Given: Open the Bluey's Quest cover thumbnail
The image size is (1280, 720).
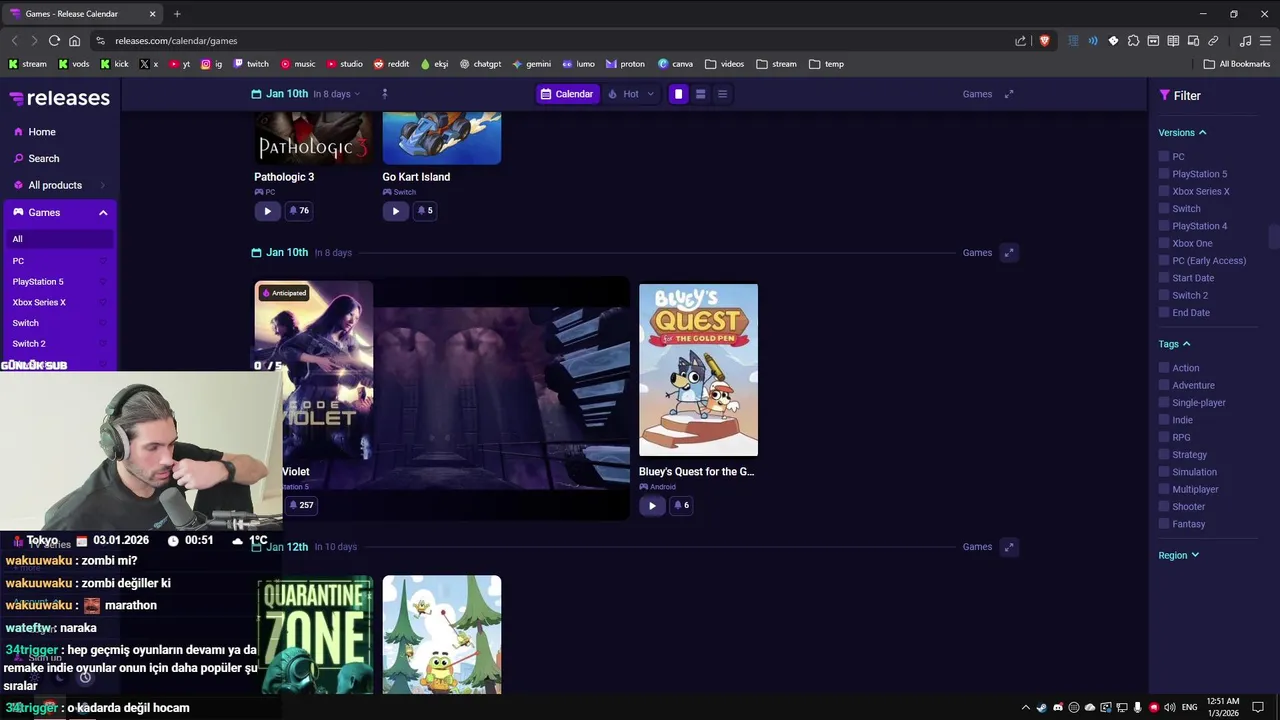Looking at the screenshot, I should (x=698, y=370).
